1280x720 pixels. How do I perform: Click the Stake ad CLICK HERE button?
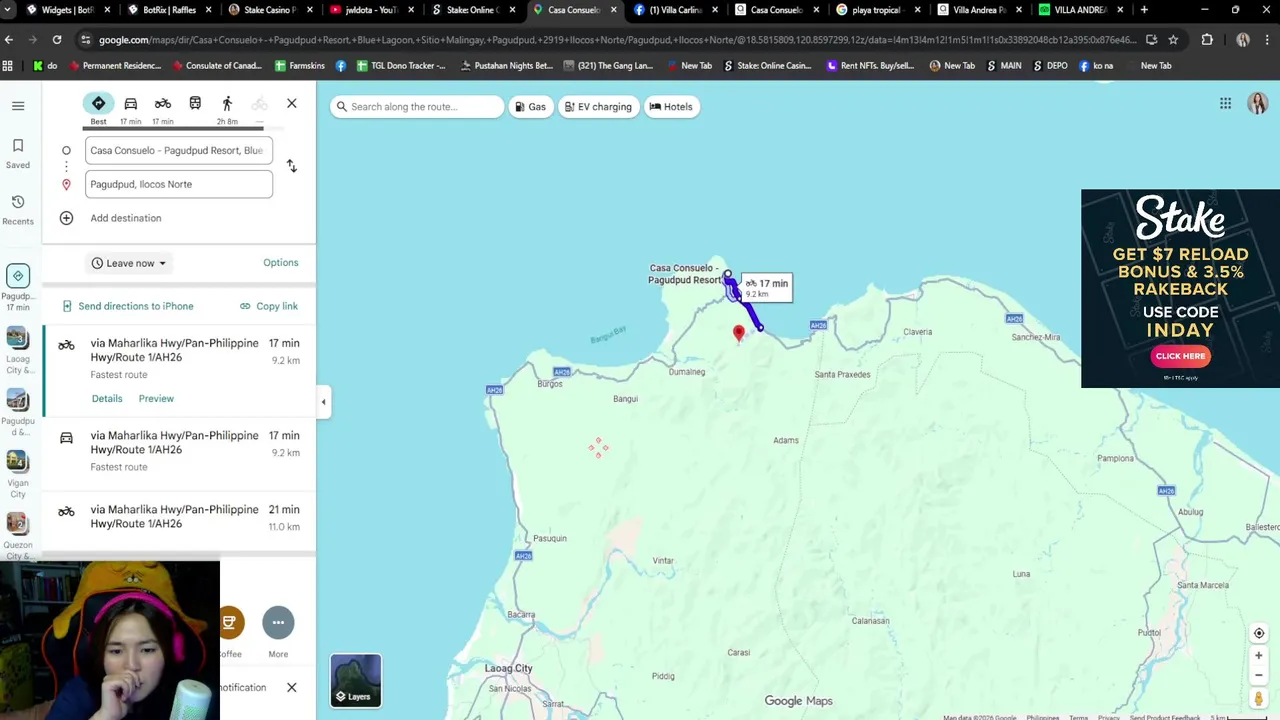click(1180, 356)
